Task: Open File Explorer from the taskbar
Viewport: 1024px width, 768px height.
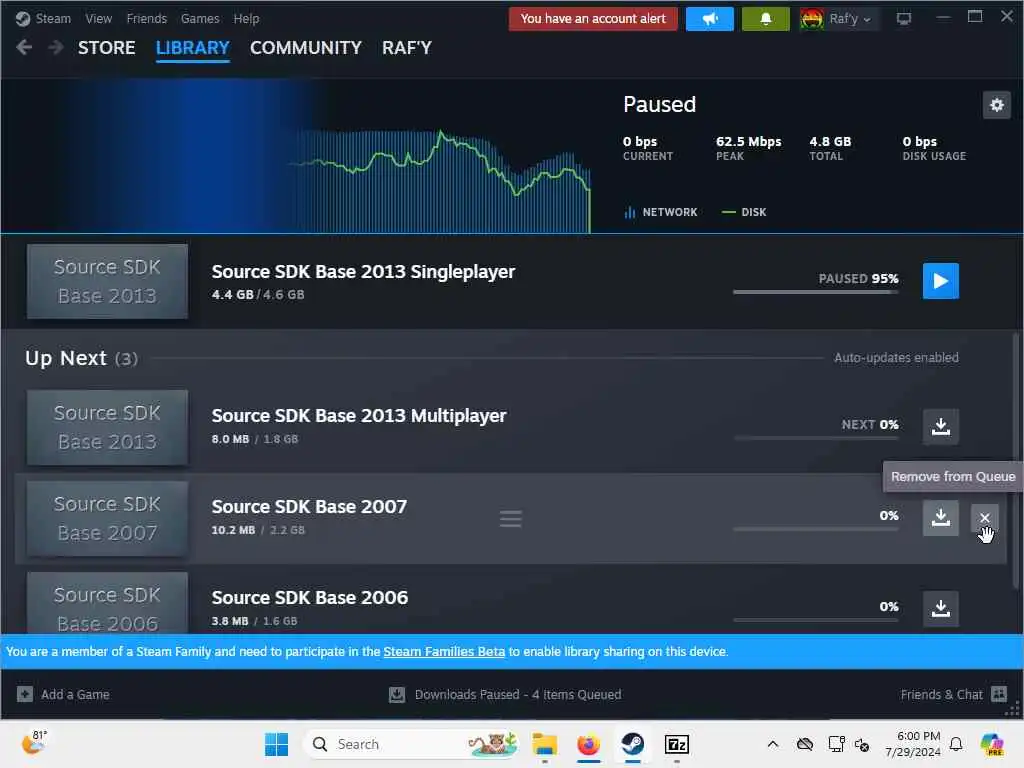Action: coord(544,744)
